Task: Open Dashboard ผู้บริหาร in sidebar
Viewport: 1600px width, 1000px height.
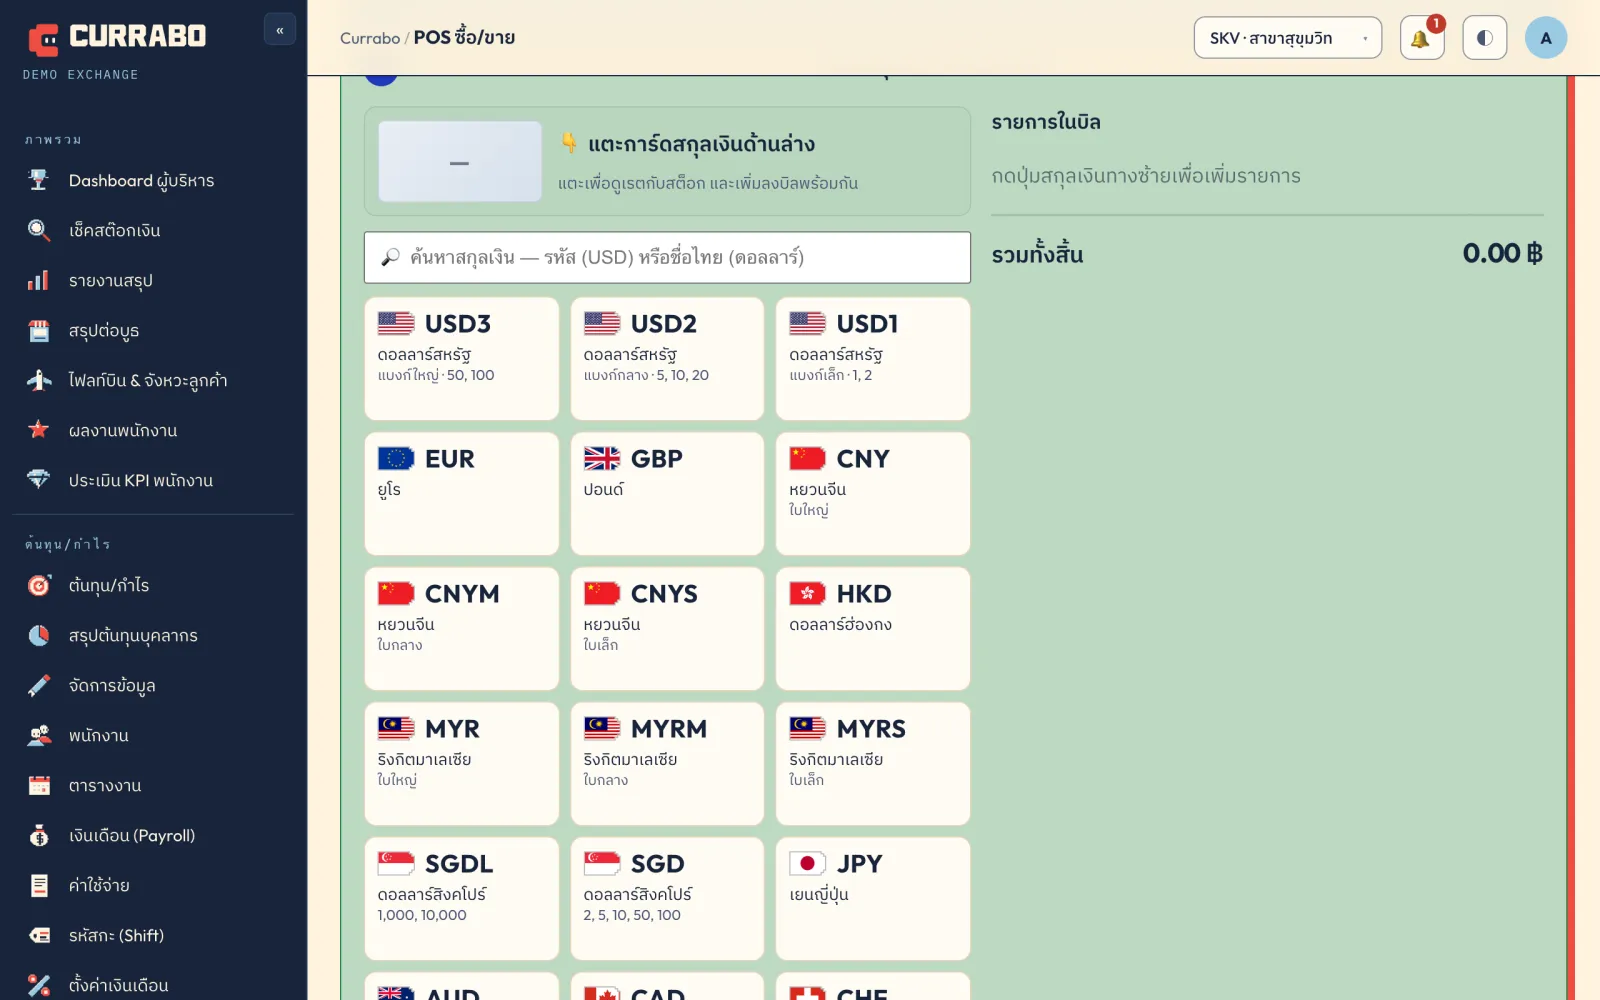Action: 154,181
